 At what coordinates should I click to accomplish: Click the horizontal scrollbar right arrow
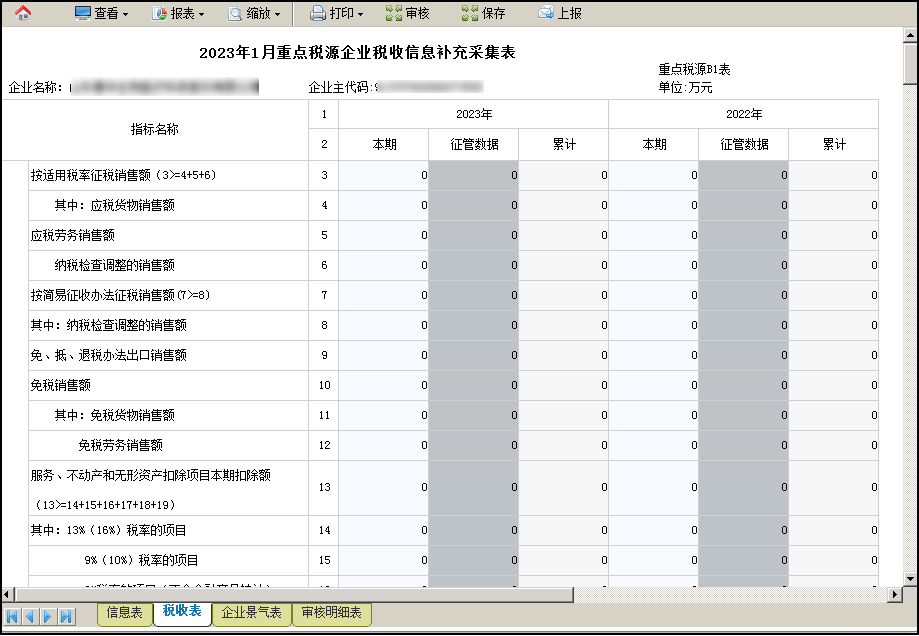[895, 594]
